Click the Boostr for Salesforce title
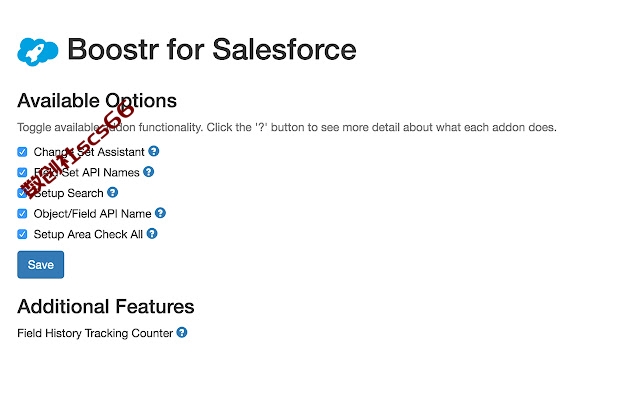 click(212, 49)
